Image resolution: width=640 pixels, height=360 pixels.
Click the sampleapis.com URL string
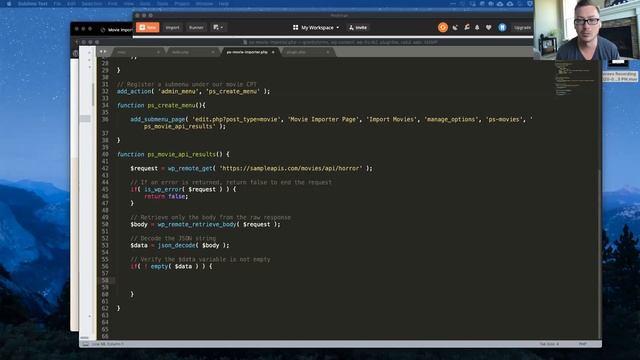[x=291, y=168]
